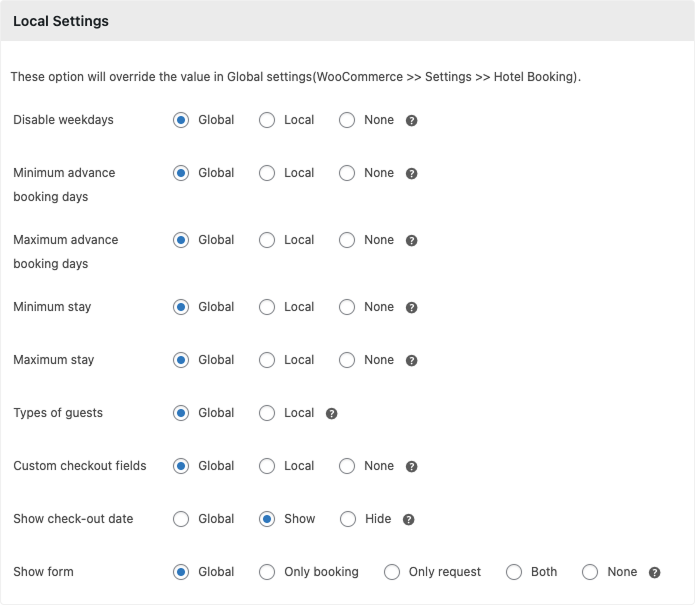The image size is (695, 605).
Task: Click help icon for Maximum advance booking days
Action: [x=411, y=241]
